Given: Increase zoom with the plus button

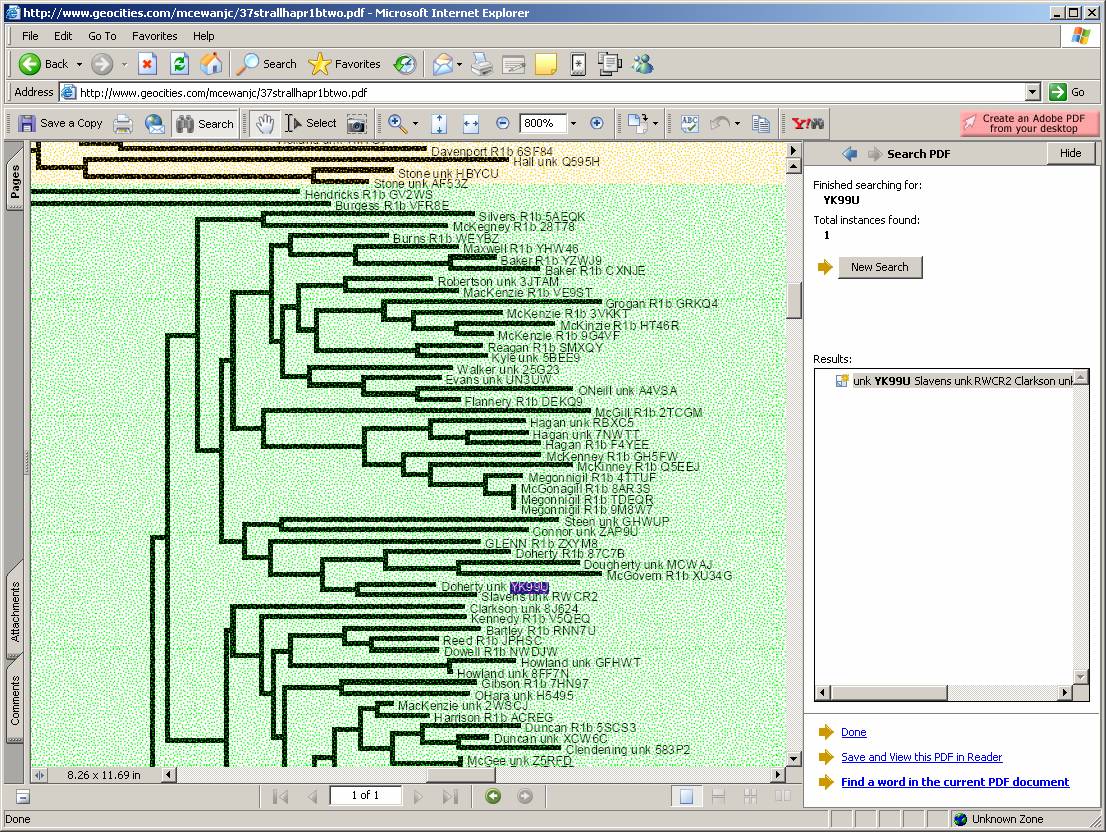Looking at the screenshot, I should pos(597,123).
